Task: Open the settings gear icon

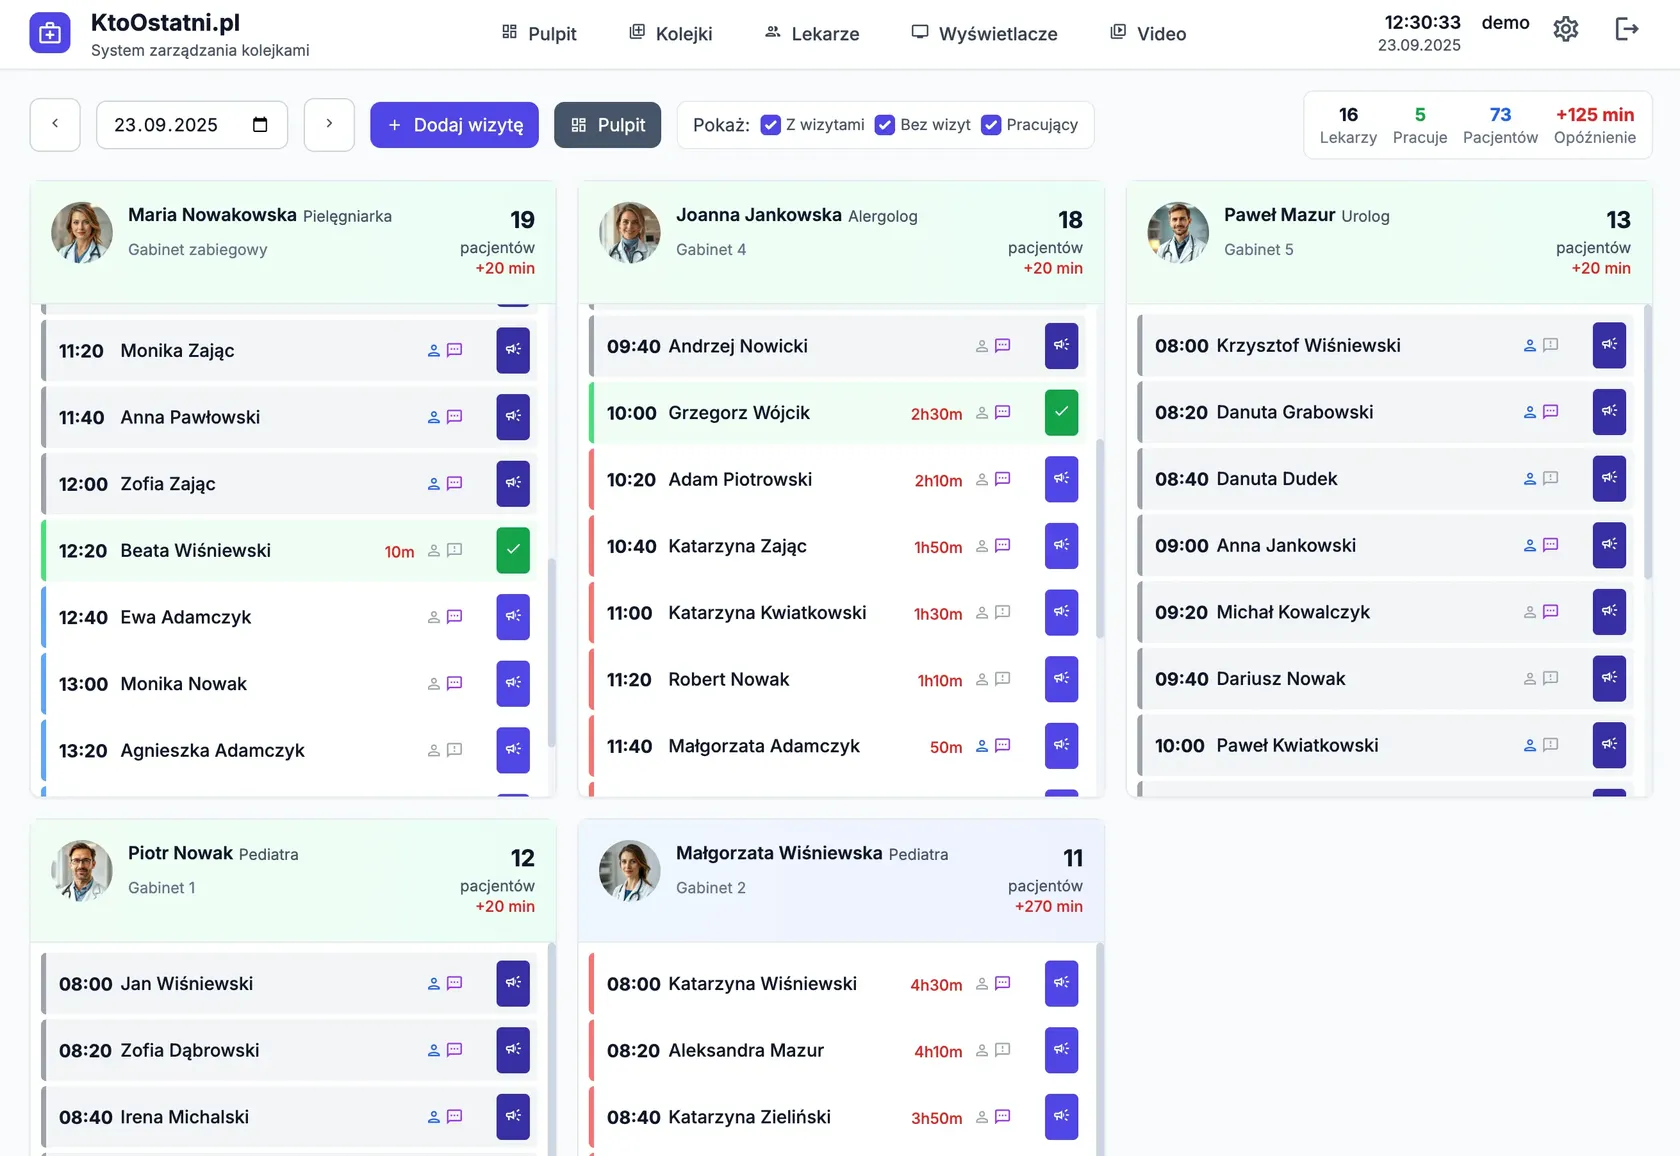Action: pos(1566,29)
